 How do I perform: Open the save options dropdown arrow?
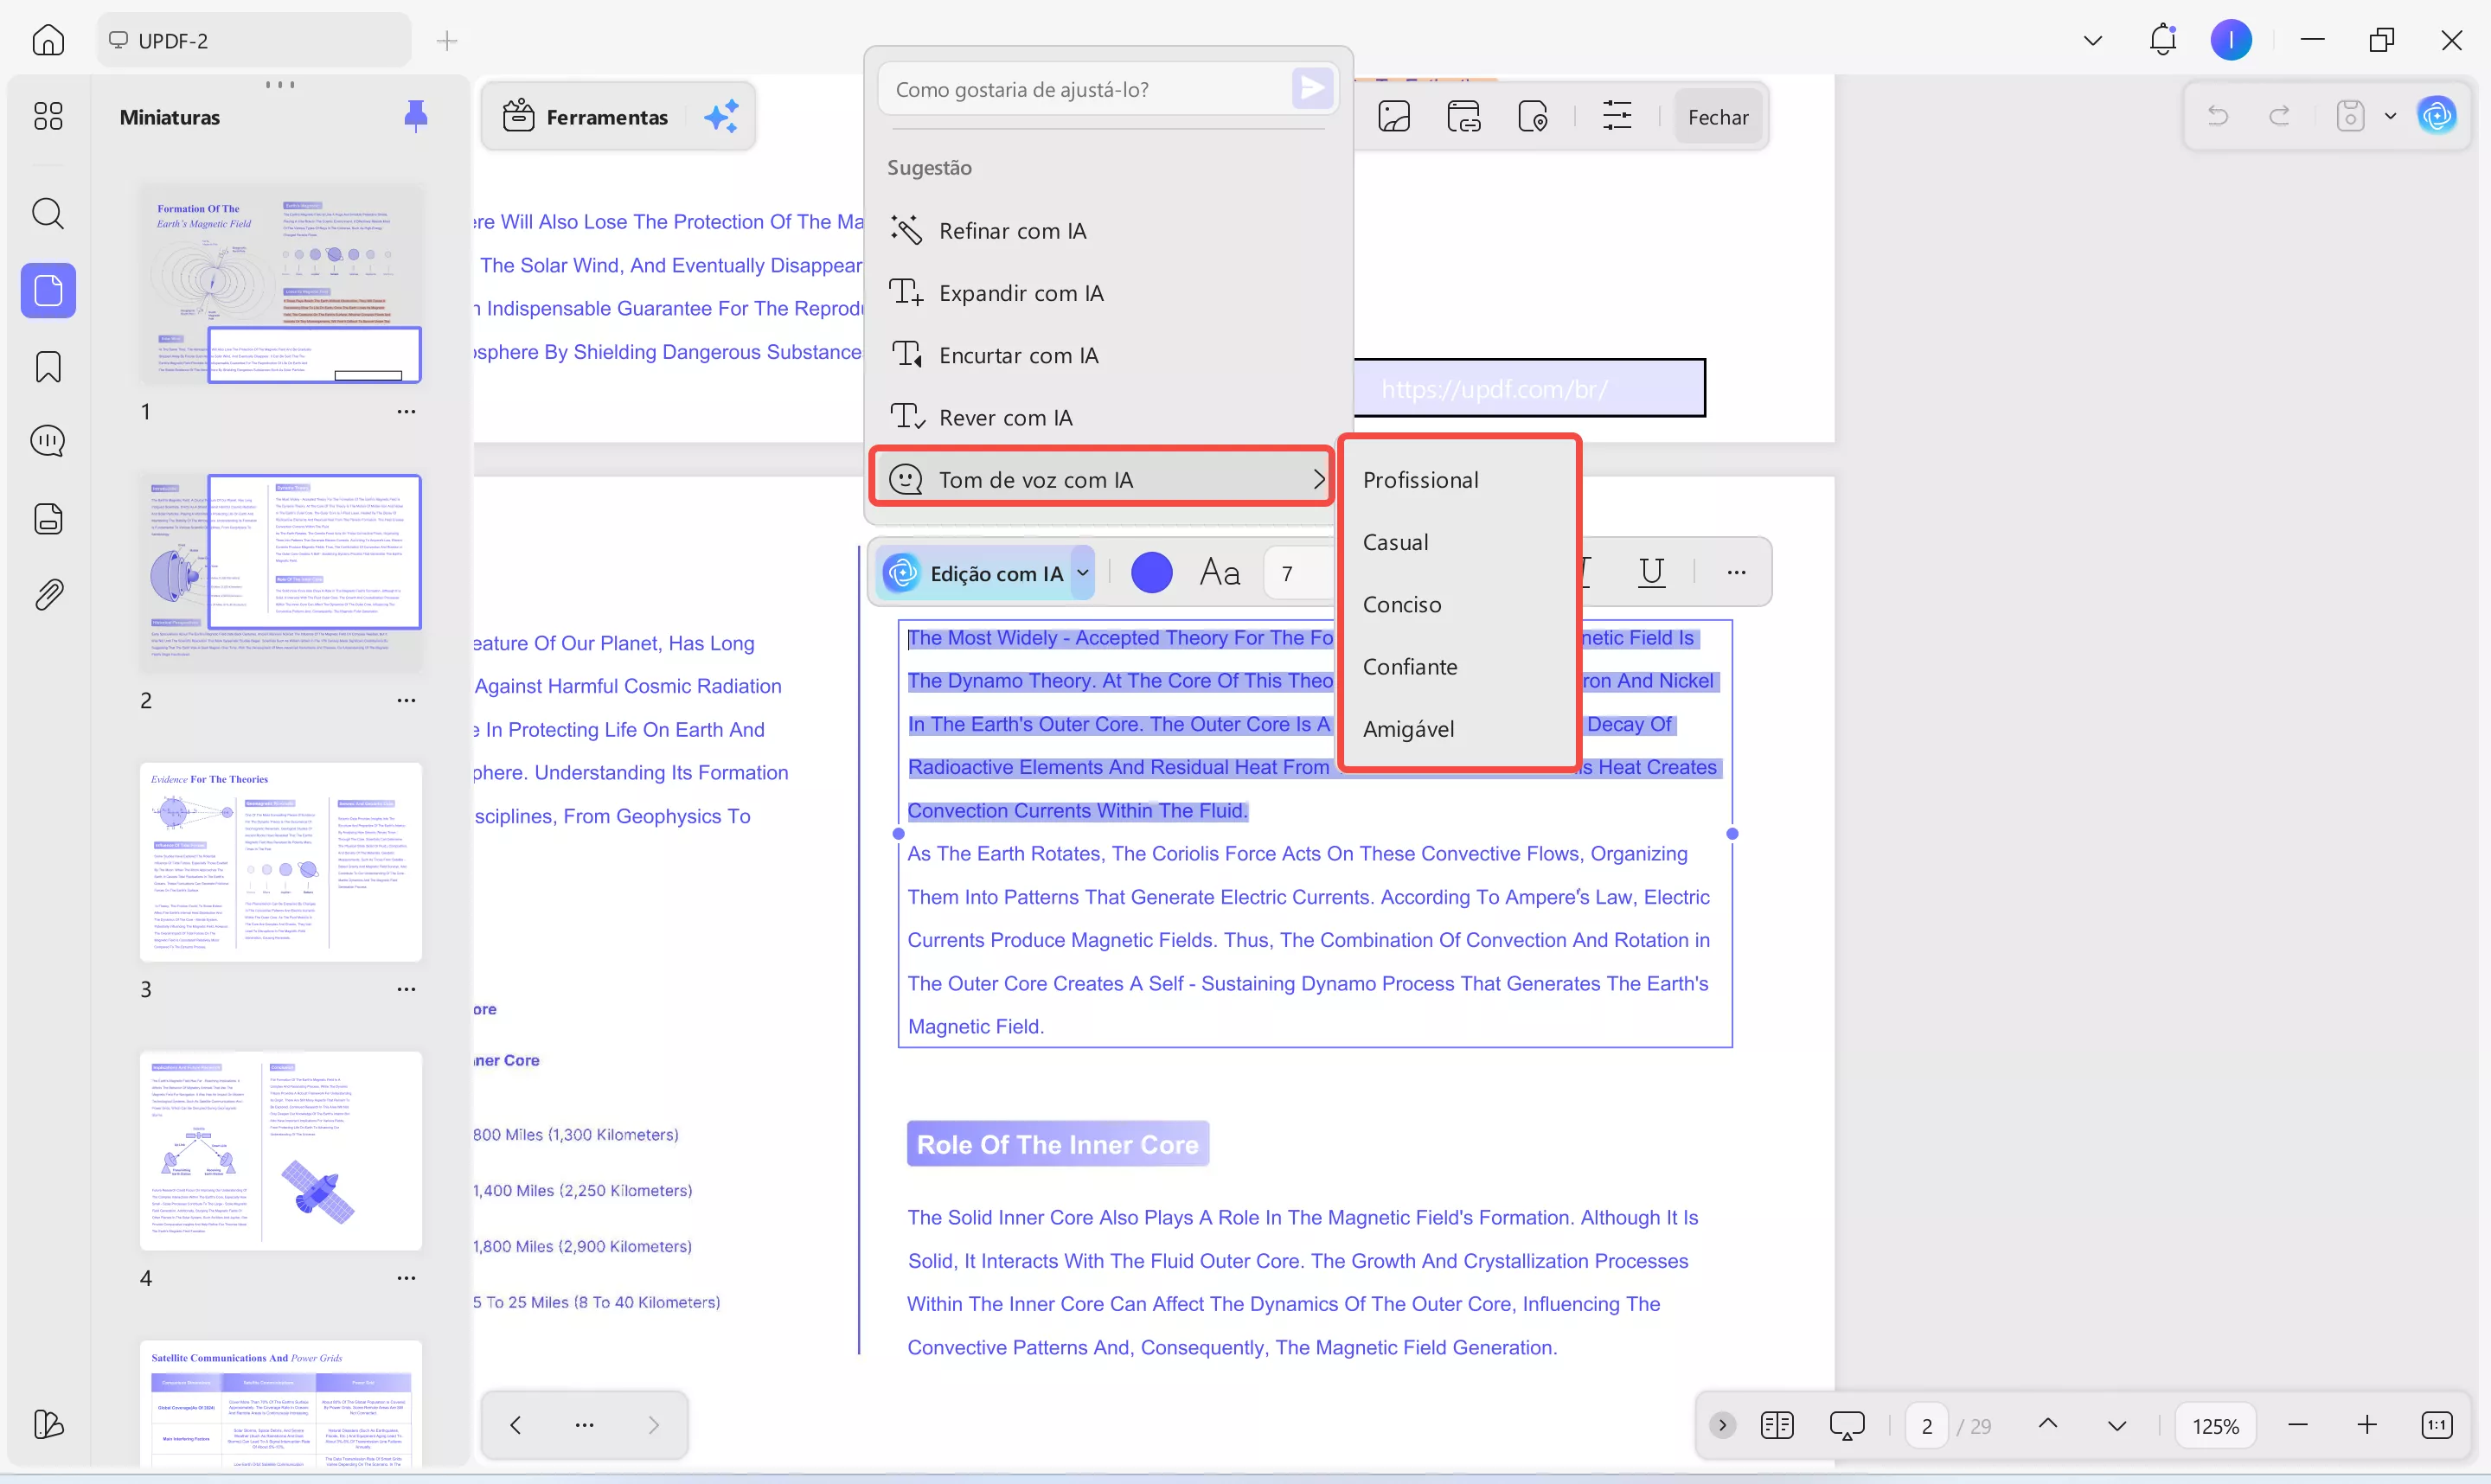pos(2390,116)
